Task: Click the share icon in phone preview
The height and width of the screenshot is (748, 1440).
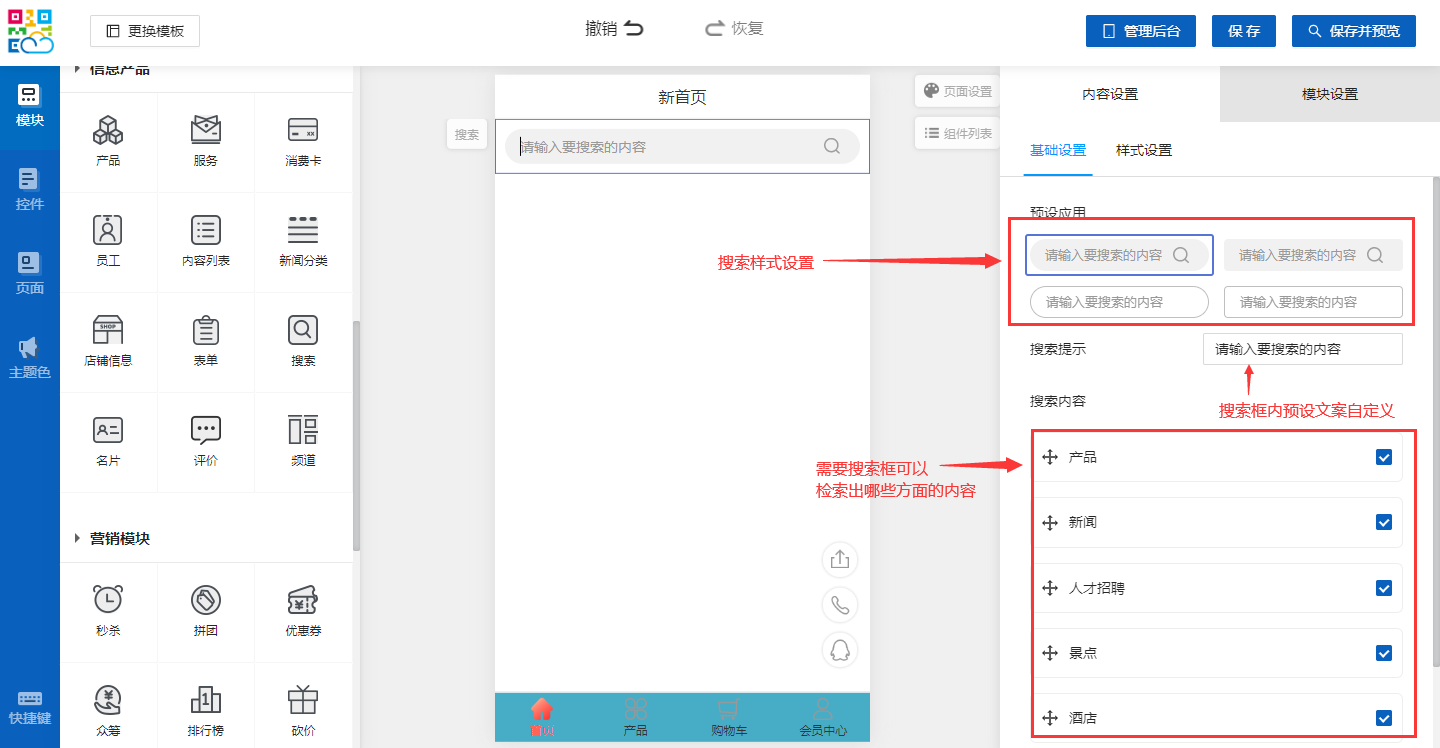Action: [840, 559]
